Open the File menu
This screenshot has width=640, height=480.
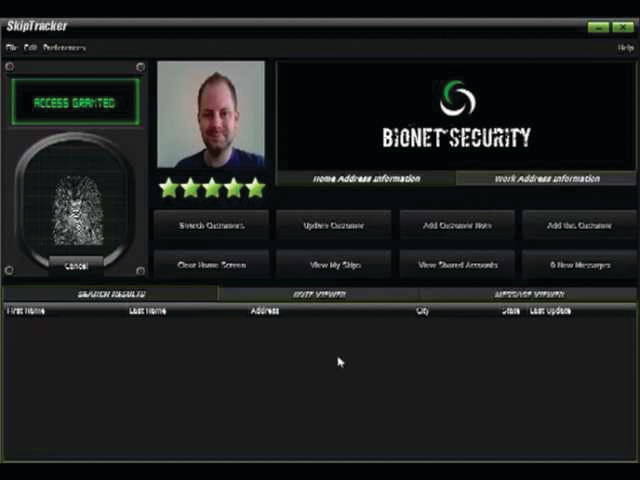[x=11, y=47]
